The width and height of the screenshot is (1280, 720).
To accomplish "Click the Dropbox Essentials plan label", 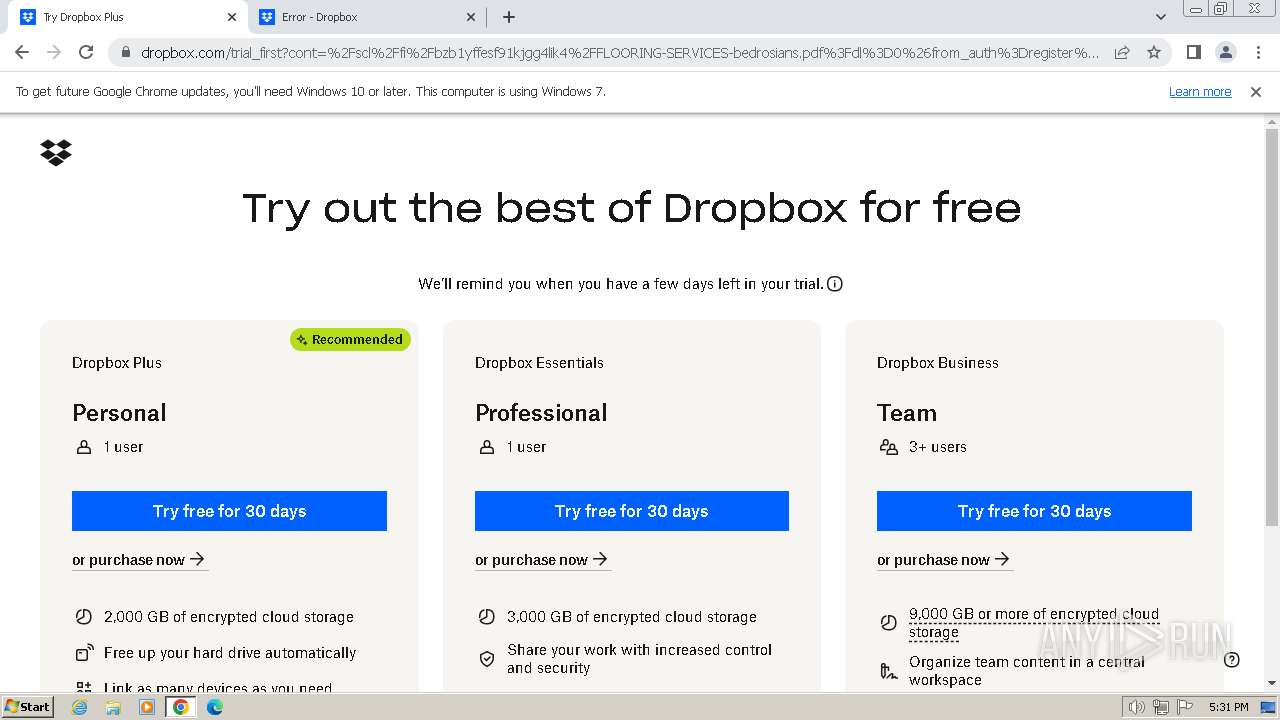I will point(539,363).
